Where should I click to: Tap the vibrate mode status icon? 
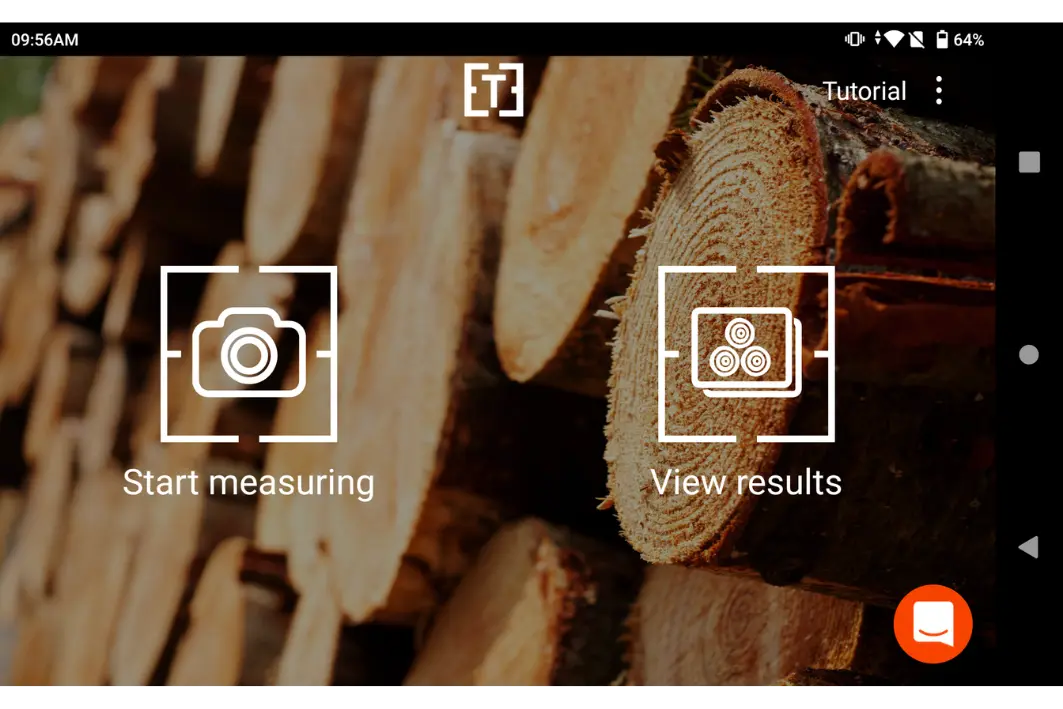[x=855, y=39]
